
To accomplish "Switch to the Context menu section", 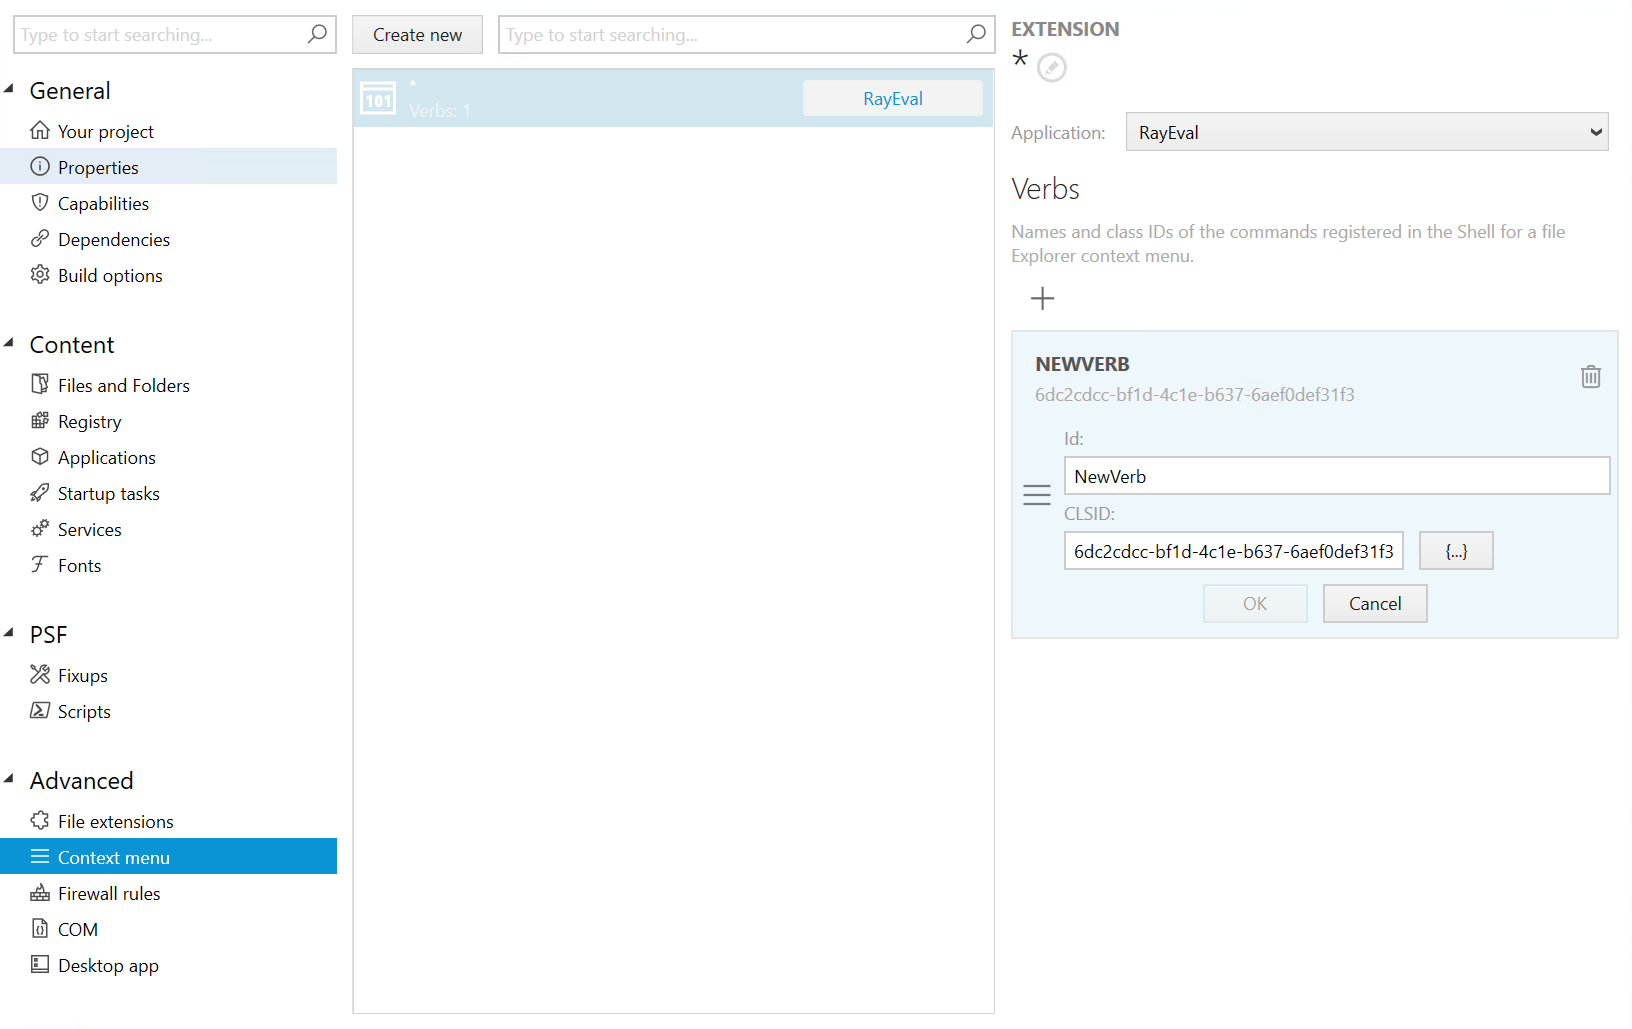I will [113, 857].
